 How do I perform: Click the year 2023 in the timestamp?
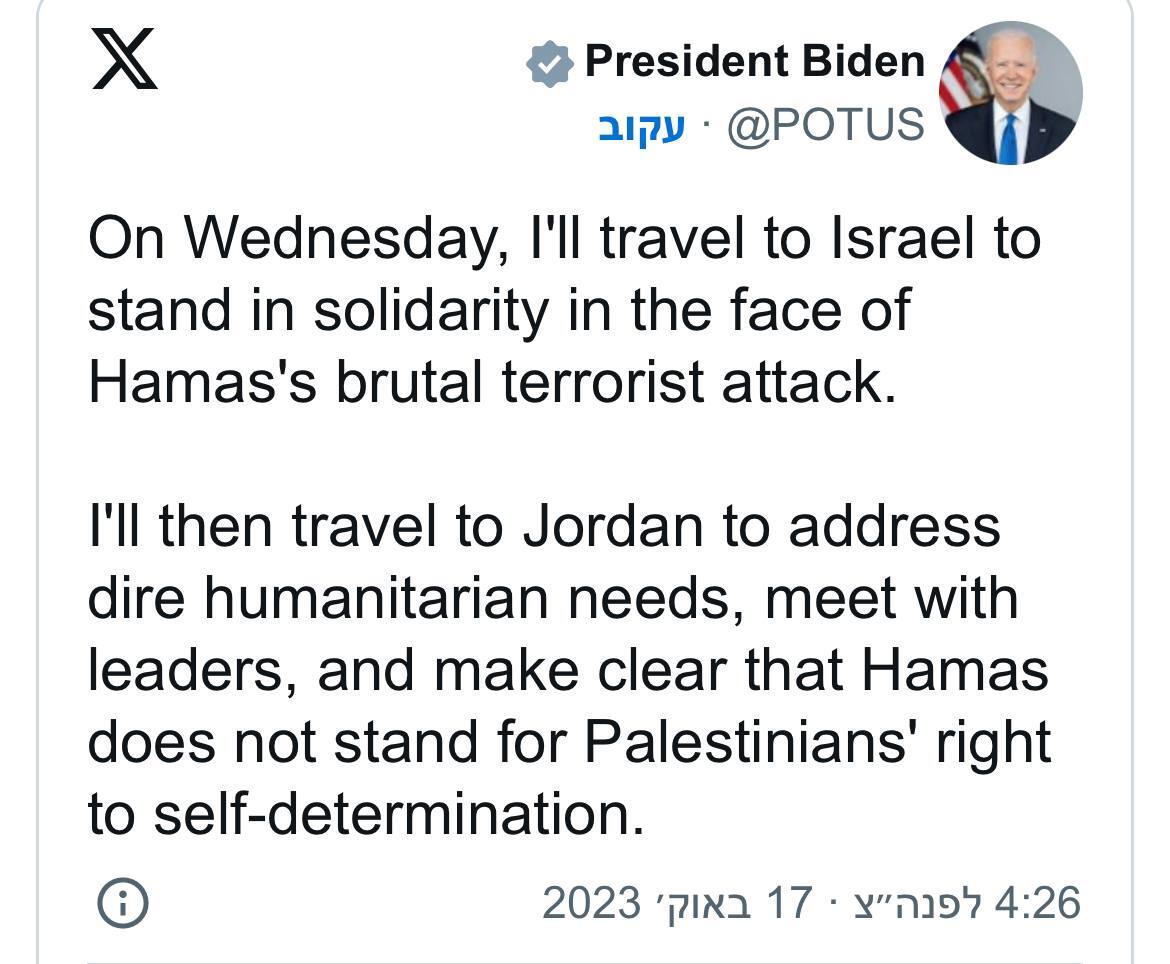click(x=591, y=902)
